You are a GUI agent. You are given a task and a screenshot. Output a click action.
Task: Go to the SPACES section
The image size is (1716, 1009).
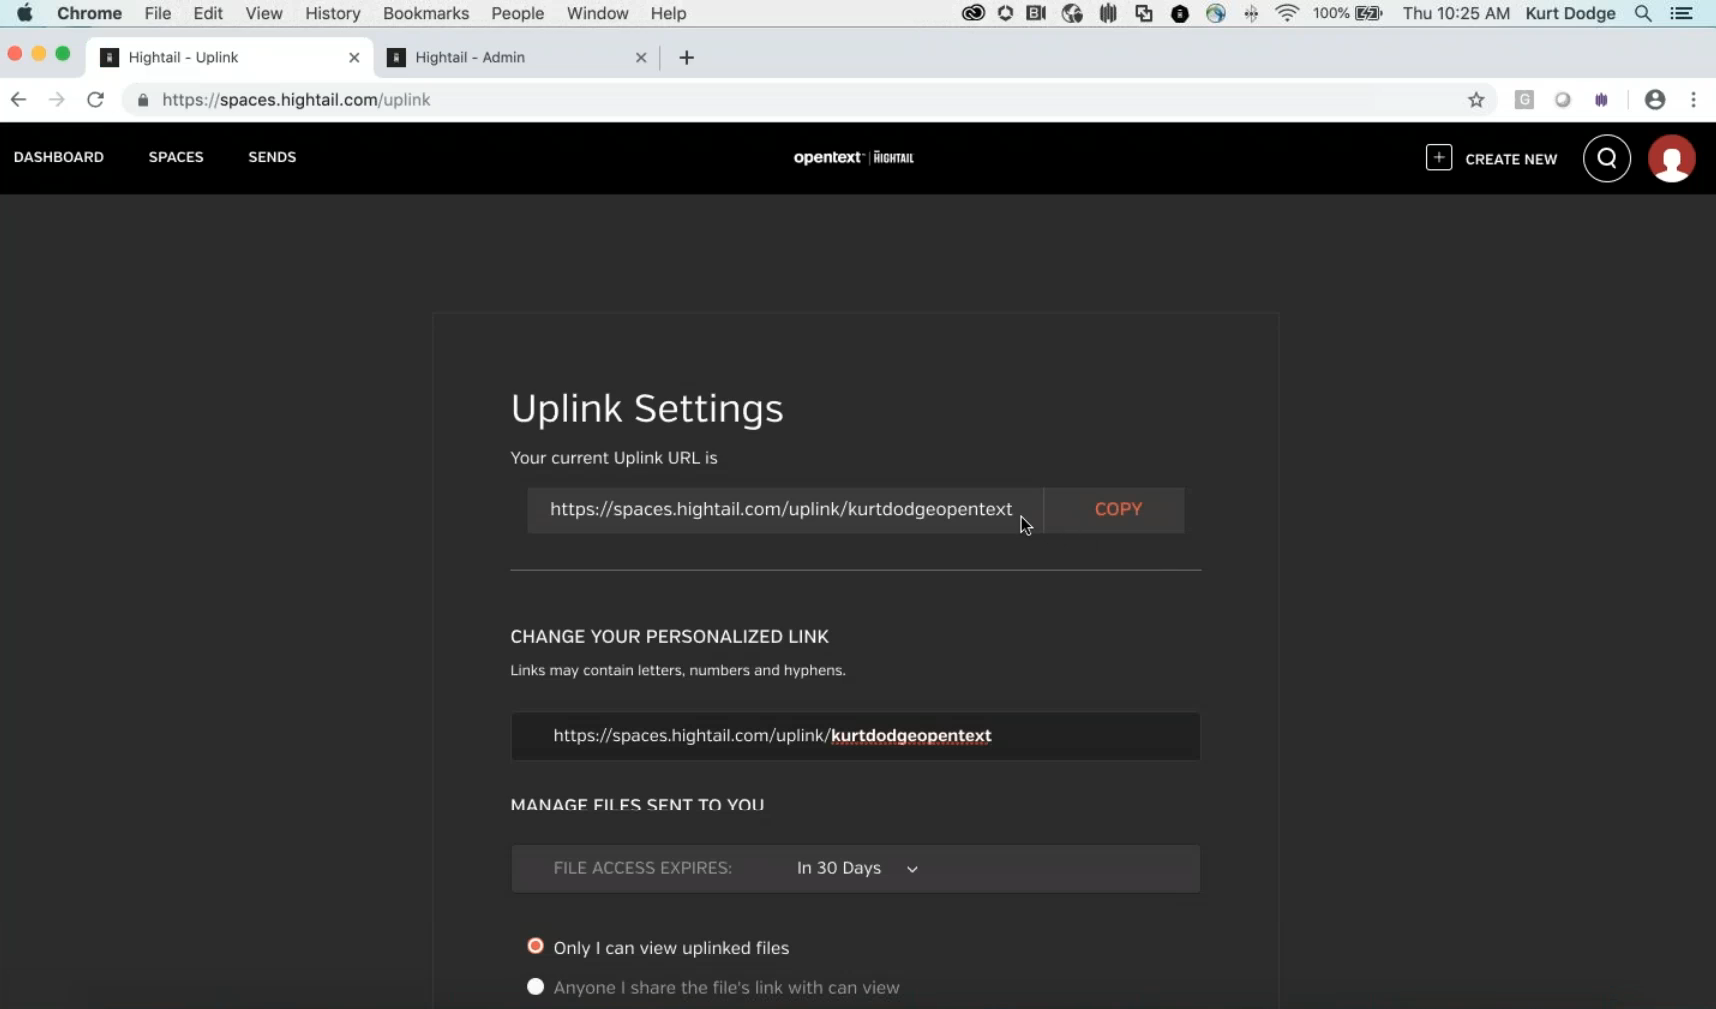[176, 157]
